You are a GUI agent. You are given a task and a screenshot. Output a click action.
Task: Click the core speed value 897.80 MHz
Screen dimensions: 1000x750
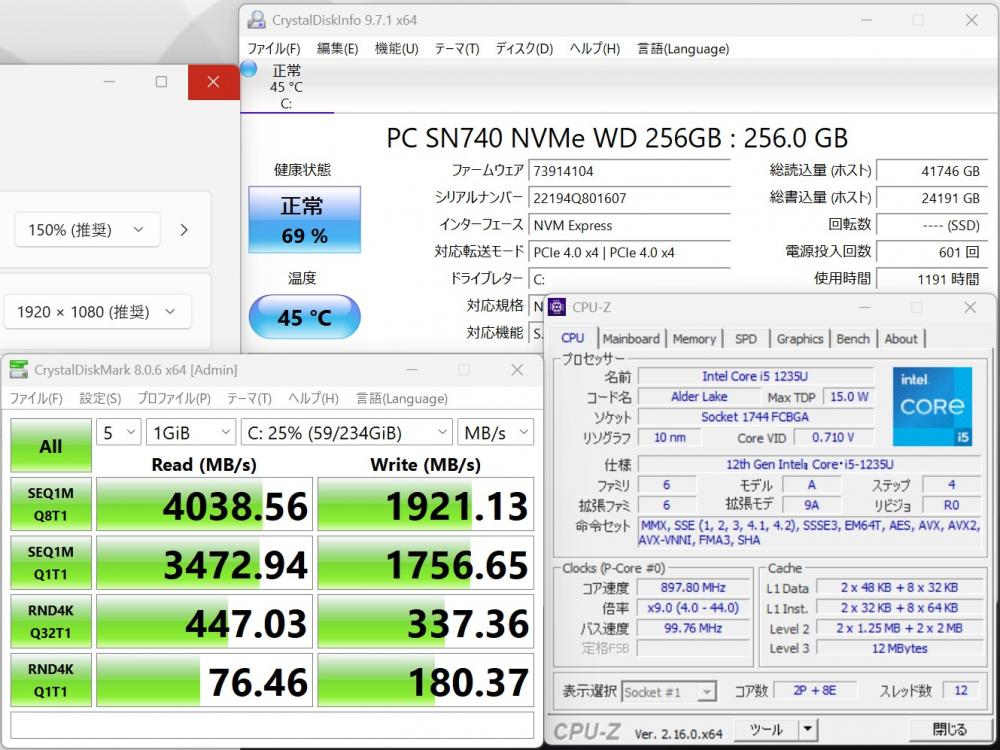point(693,587)
